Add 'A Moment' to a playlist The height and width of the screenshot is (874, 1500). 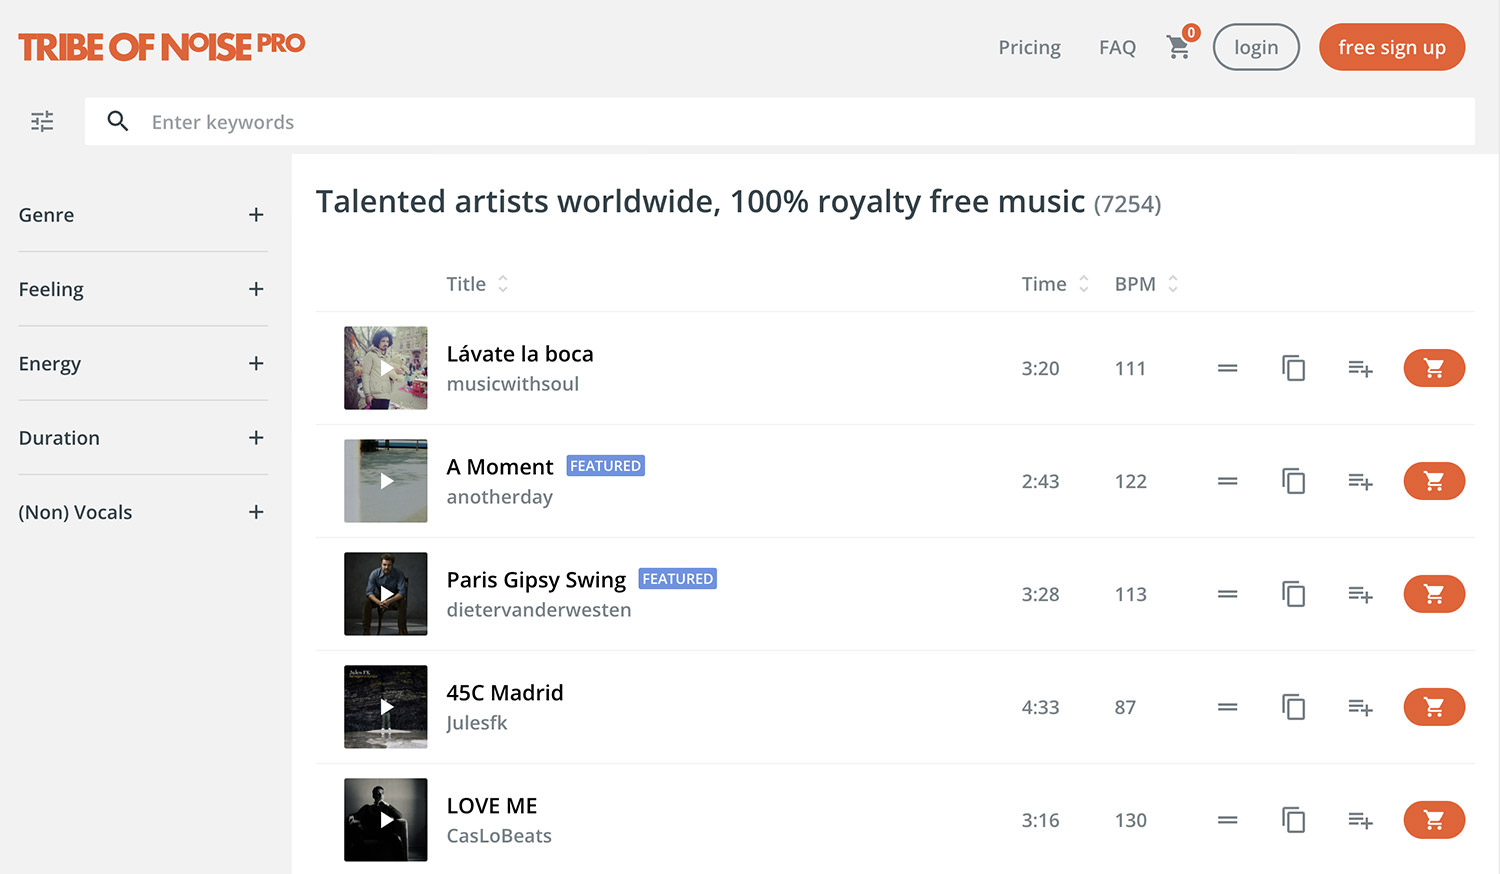tap(1360, 481)
